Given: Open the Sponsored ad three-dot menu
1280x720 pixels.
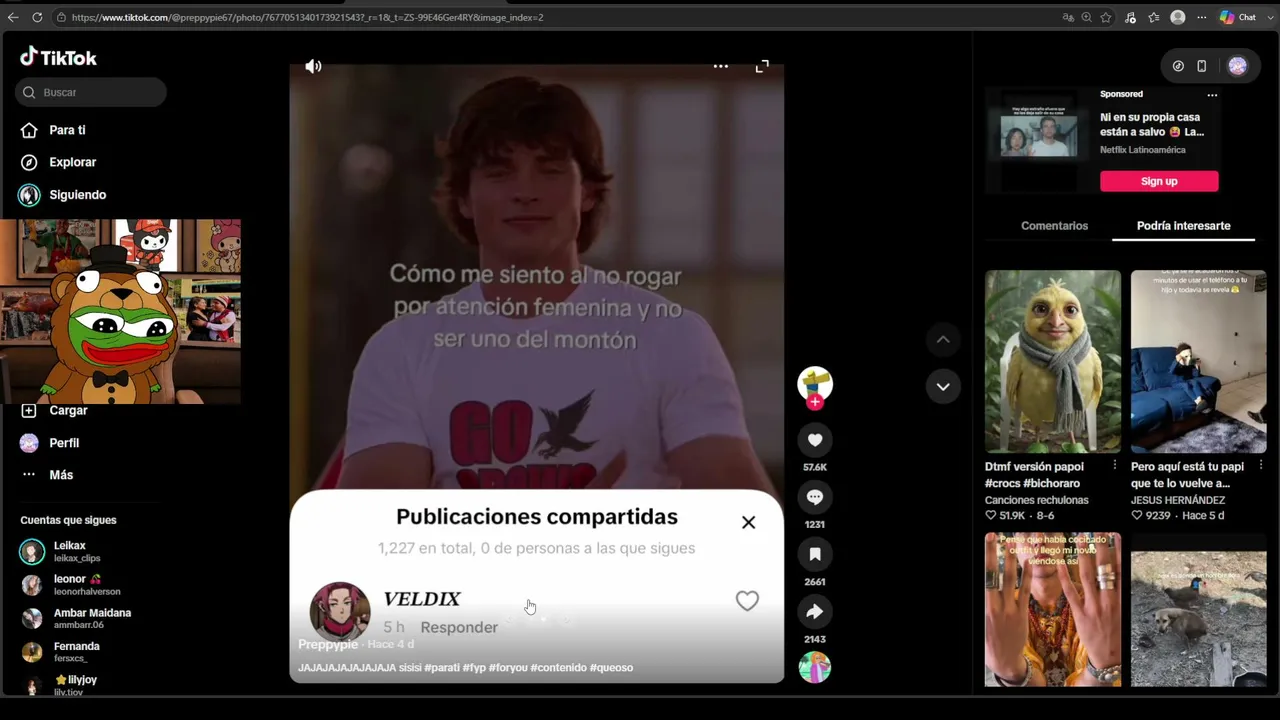Looking at the screenshot, I should point(1212,95).
